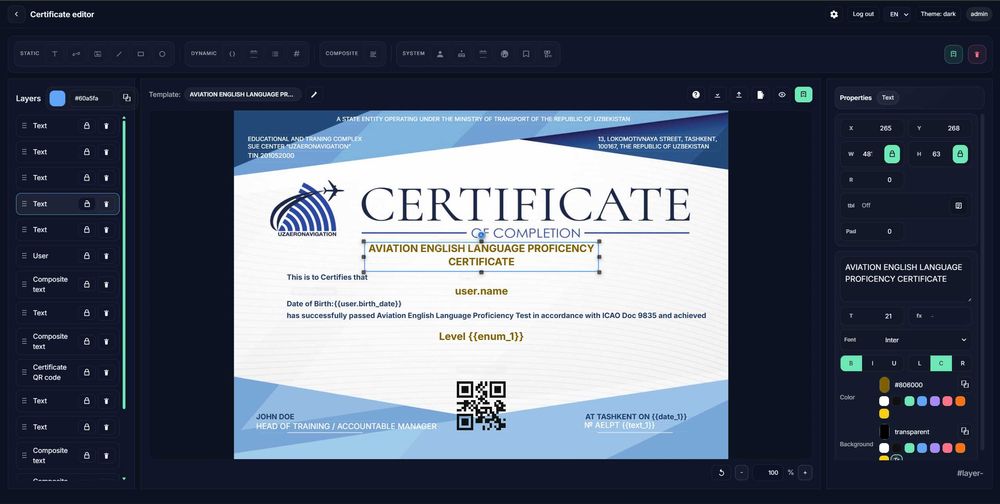Delete the Certificate QR code layer
Image resolution: width=1000 pixels, height=504 pixels.
(106, 373)
